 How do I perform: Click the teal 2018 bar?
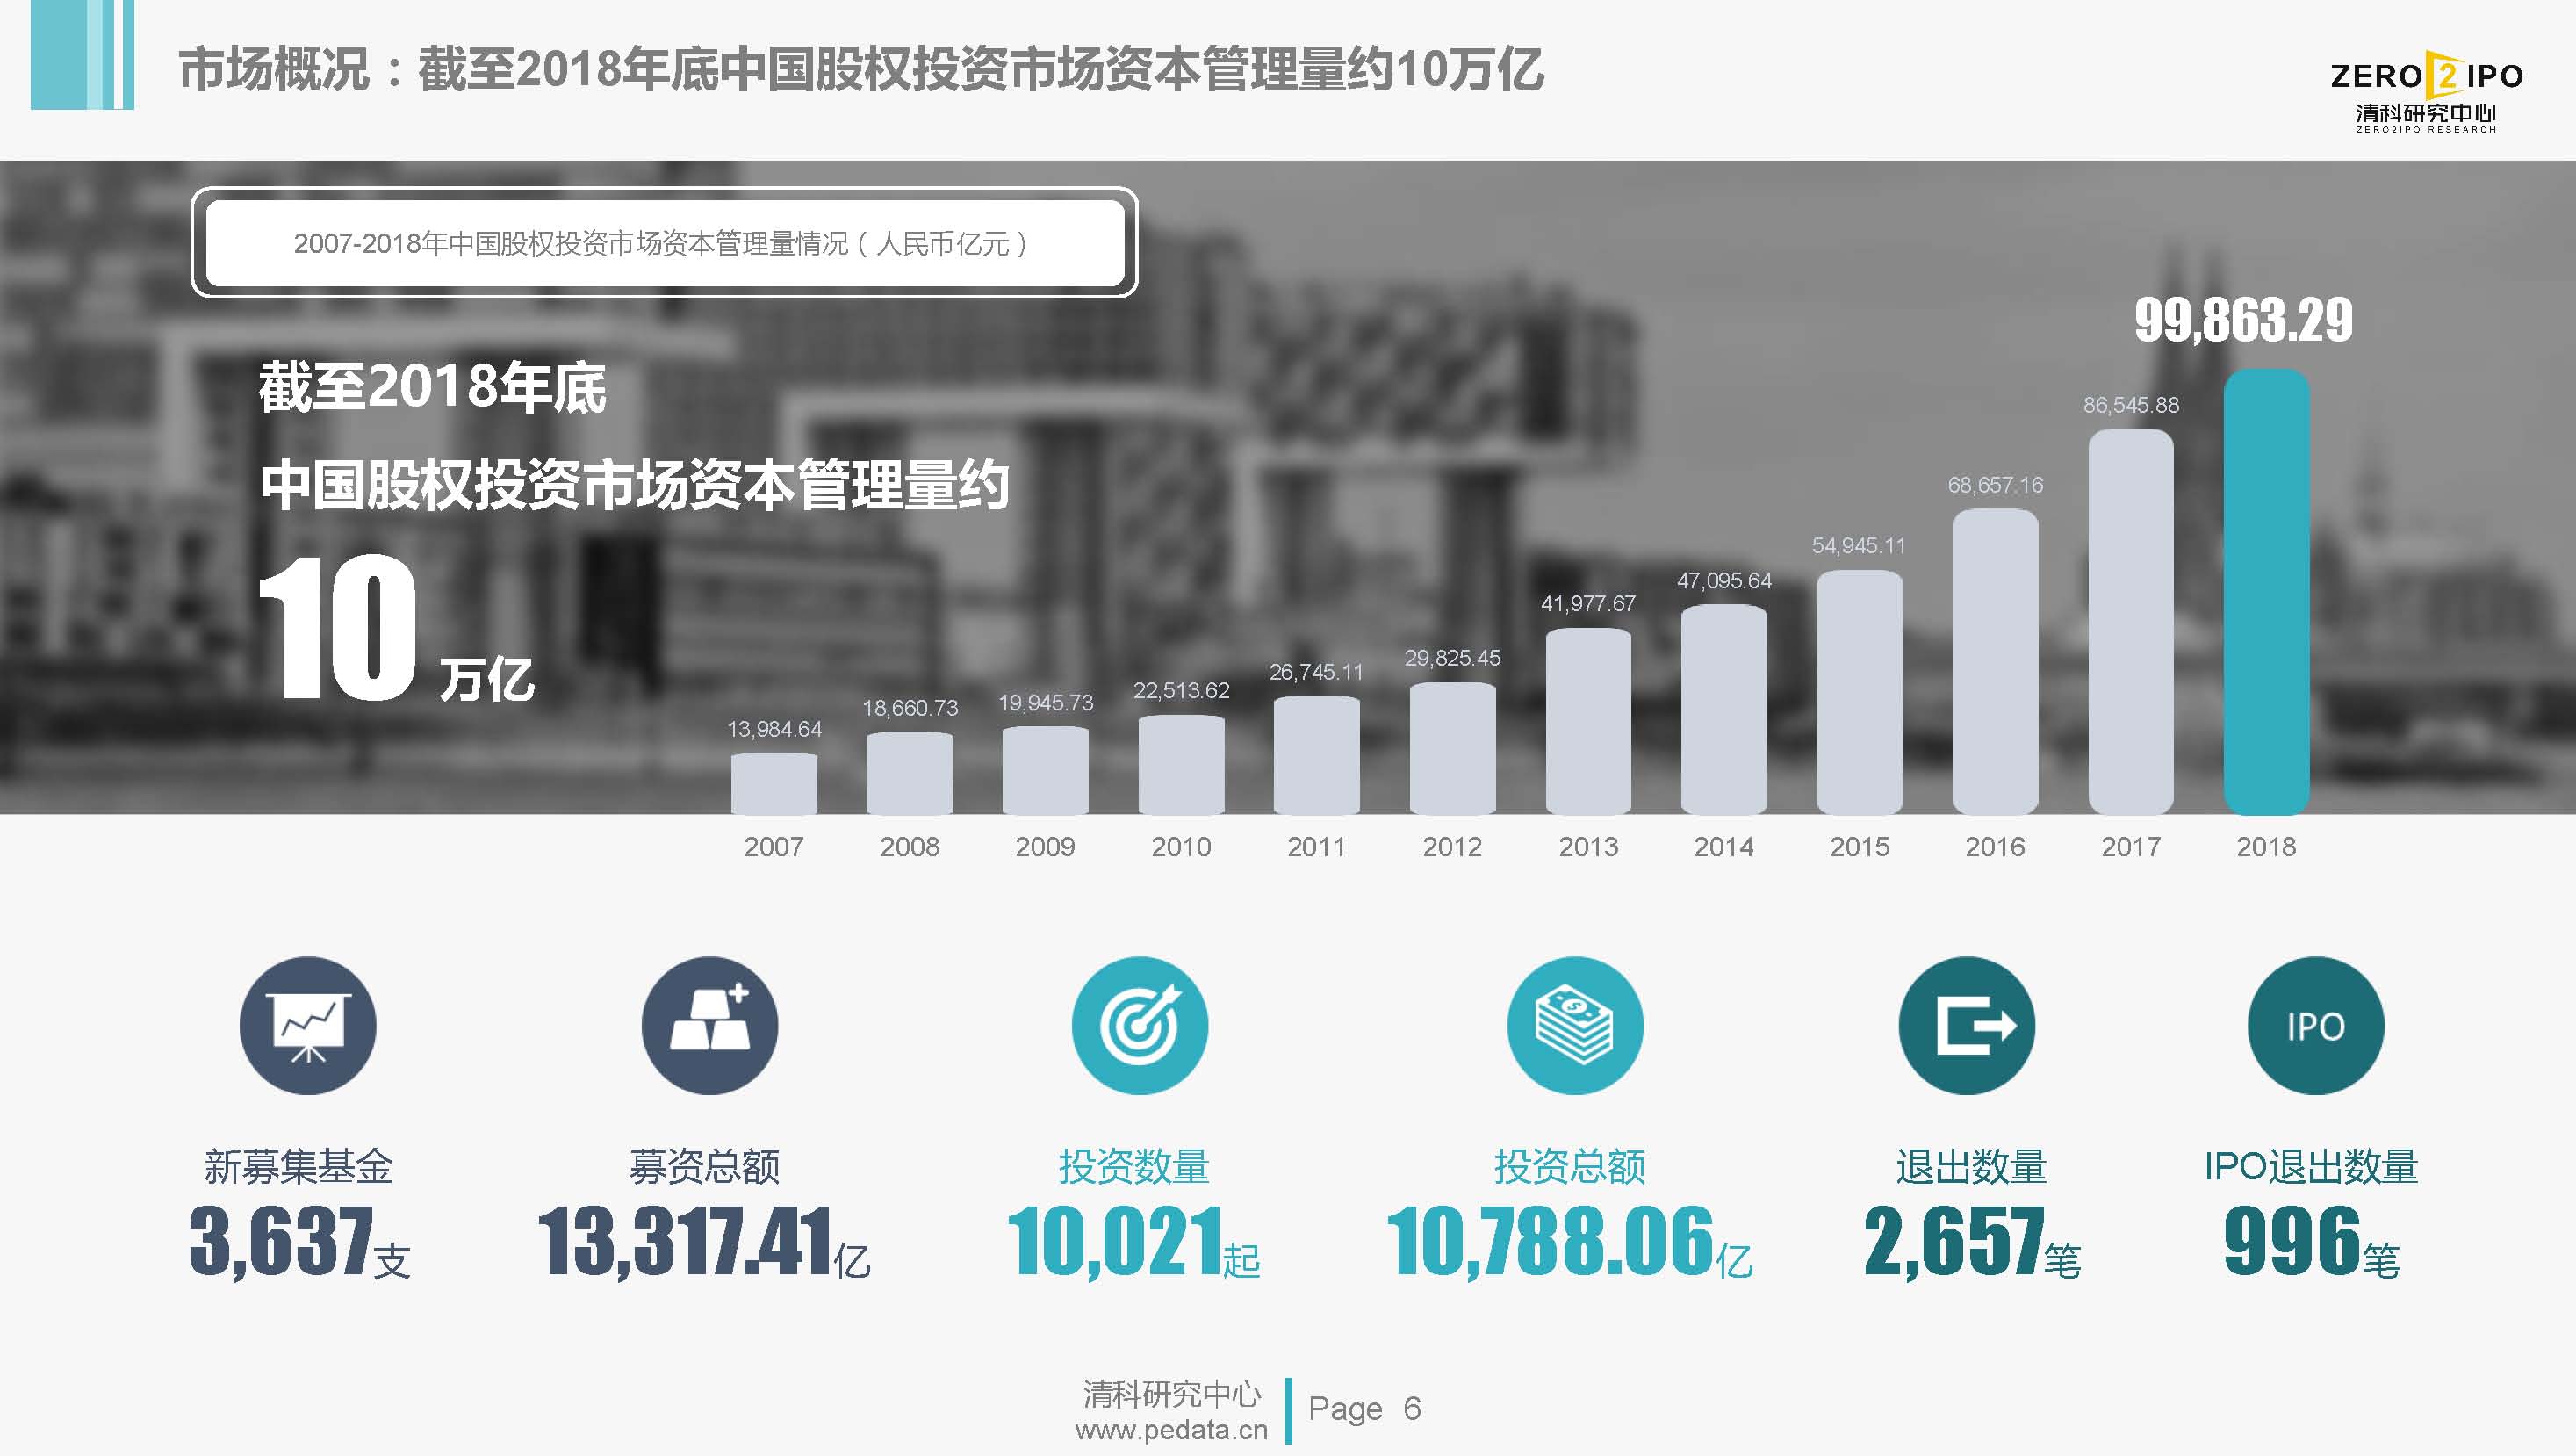pos(2266,592)
